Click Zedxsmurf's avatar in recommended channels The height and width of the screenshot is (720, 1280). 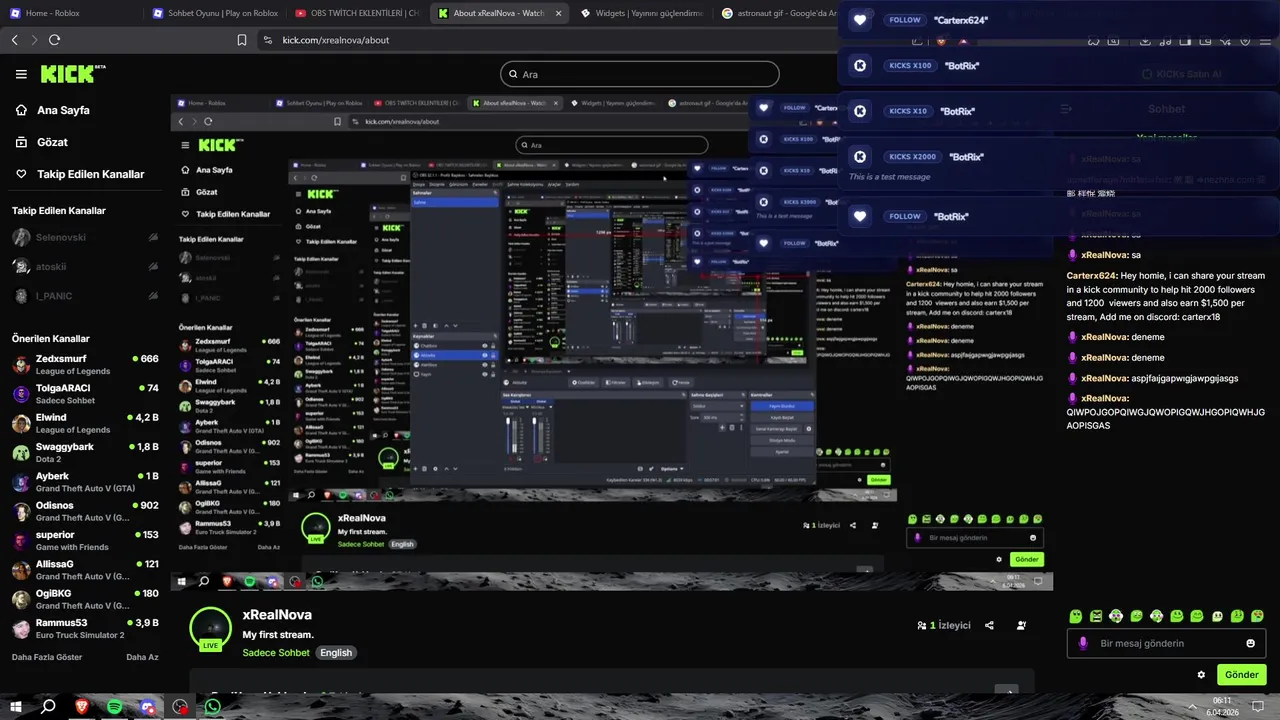pyautogui.click(x=21, y=364)
